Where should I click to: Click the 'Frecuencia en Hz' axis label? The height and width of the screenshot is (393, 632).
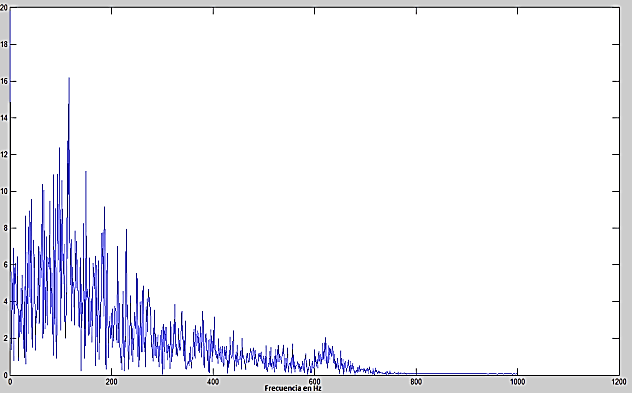click(x=293, y=389)
